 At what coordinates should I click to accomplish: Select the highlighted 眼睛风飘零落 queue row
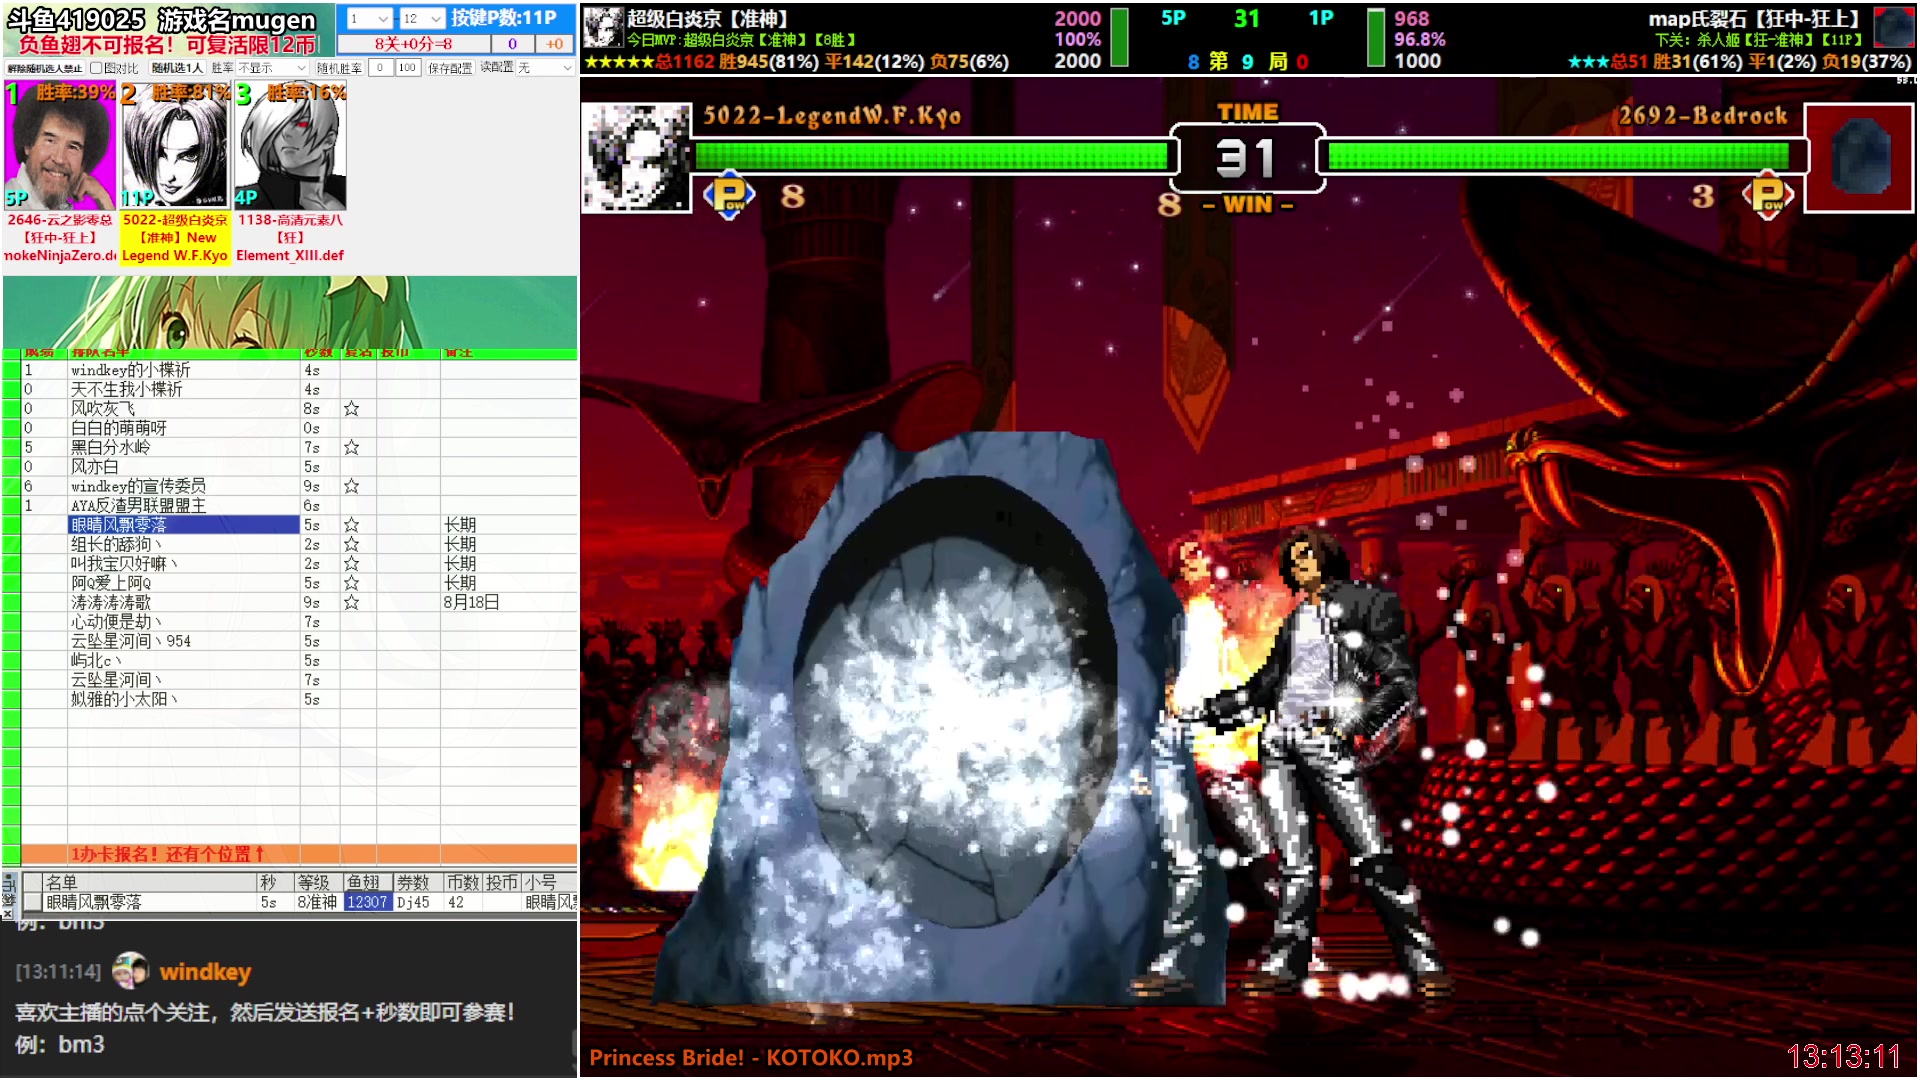(184, 525)
